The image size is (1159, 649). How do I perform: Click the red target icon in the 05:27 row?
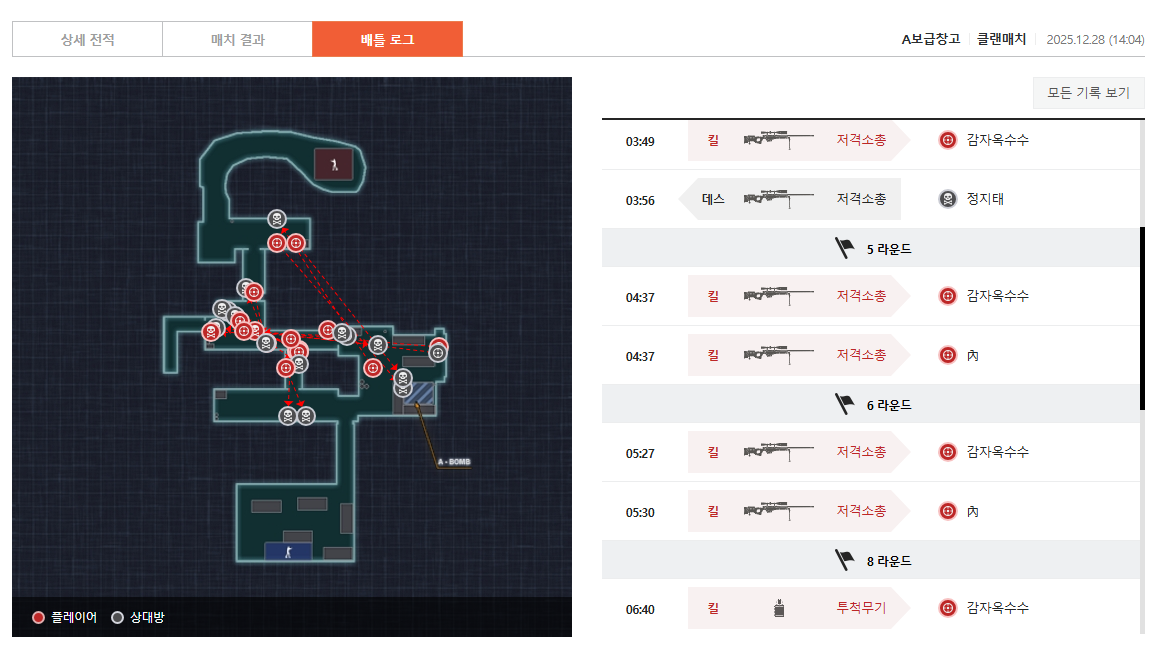pos(947,452)
